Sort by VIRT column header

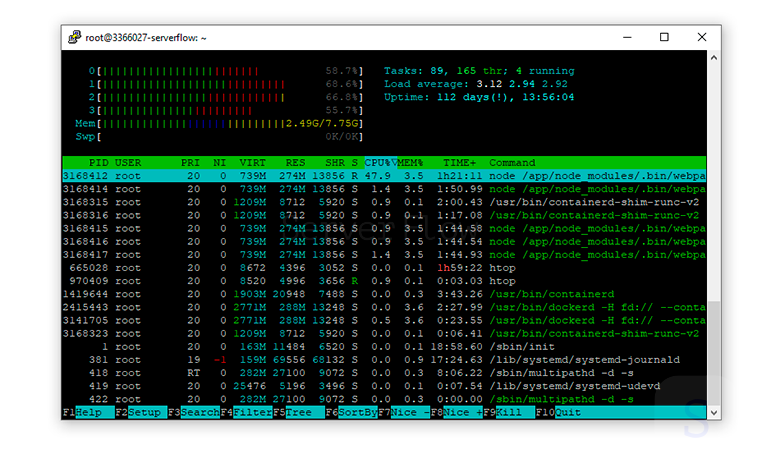tap(252, 163)
